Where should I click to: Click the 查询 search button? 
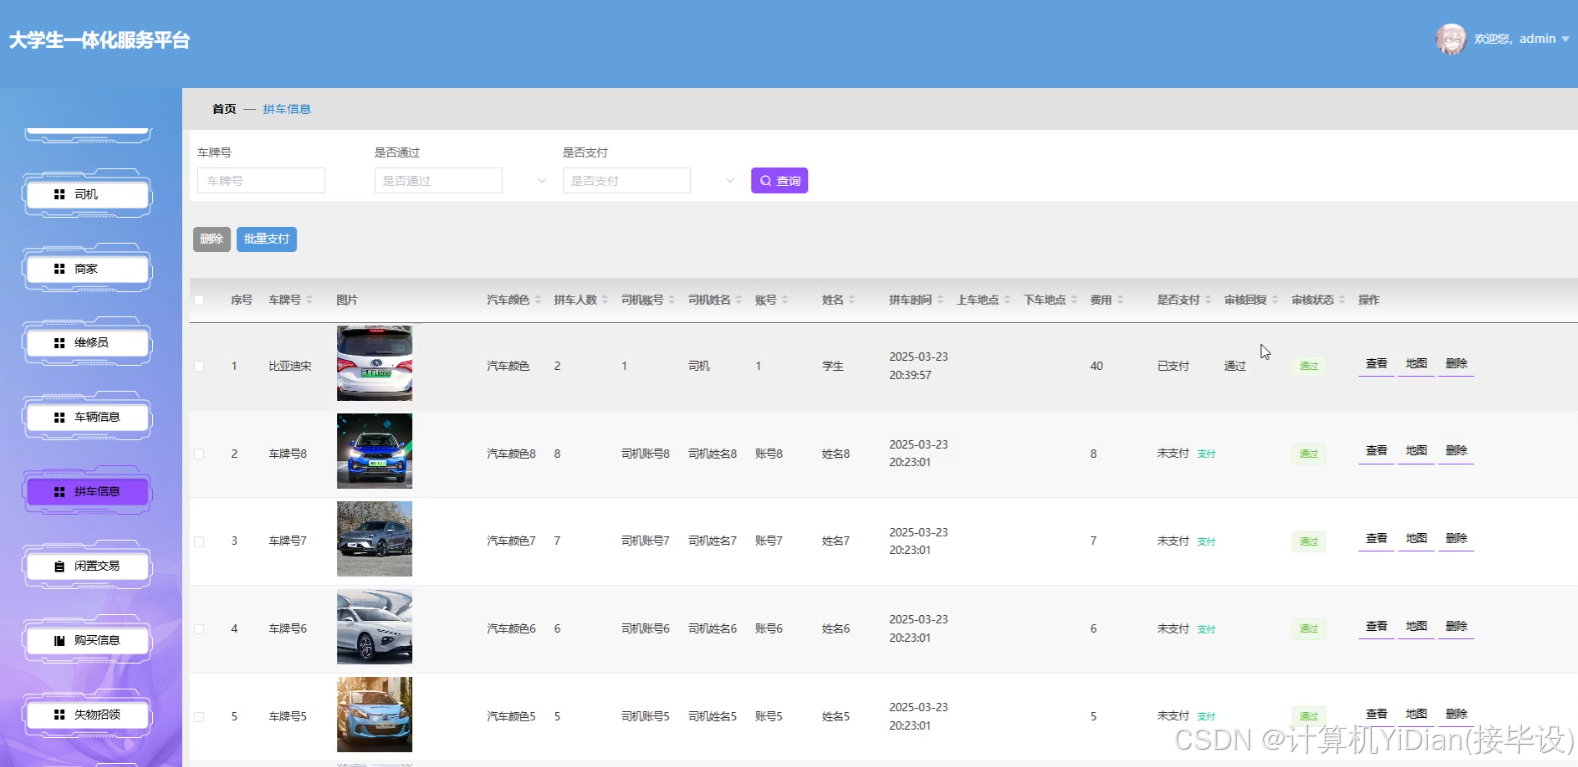point(779,181)
